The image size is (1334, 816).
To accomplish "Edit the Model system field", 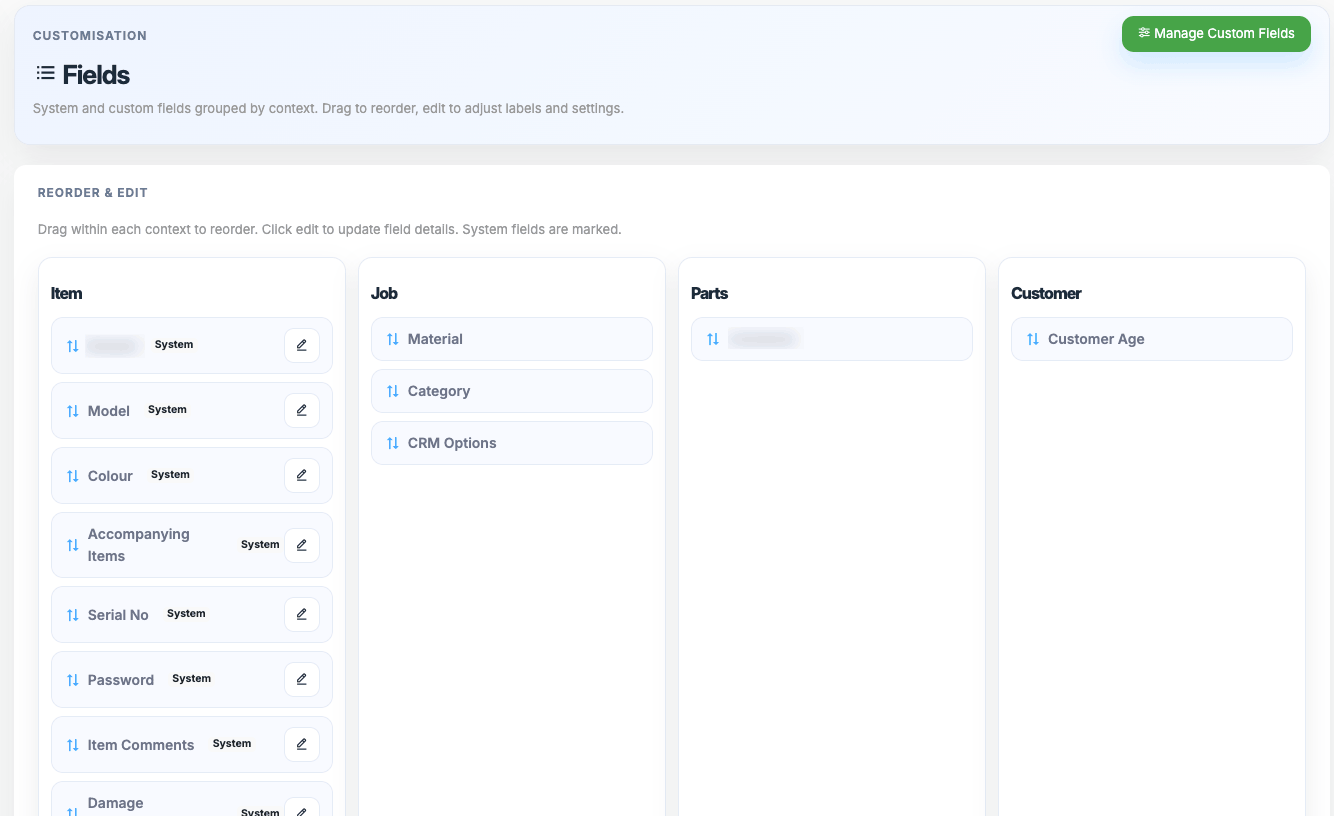I will 302,410.
